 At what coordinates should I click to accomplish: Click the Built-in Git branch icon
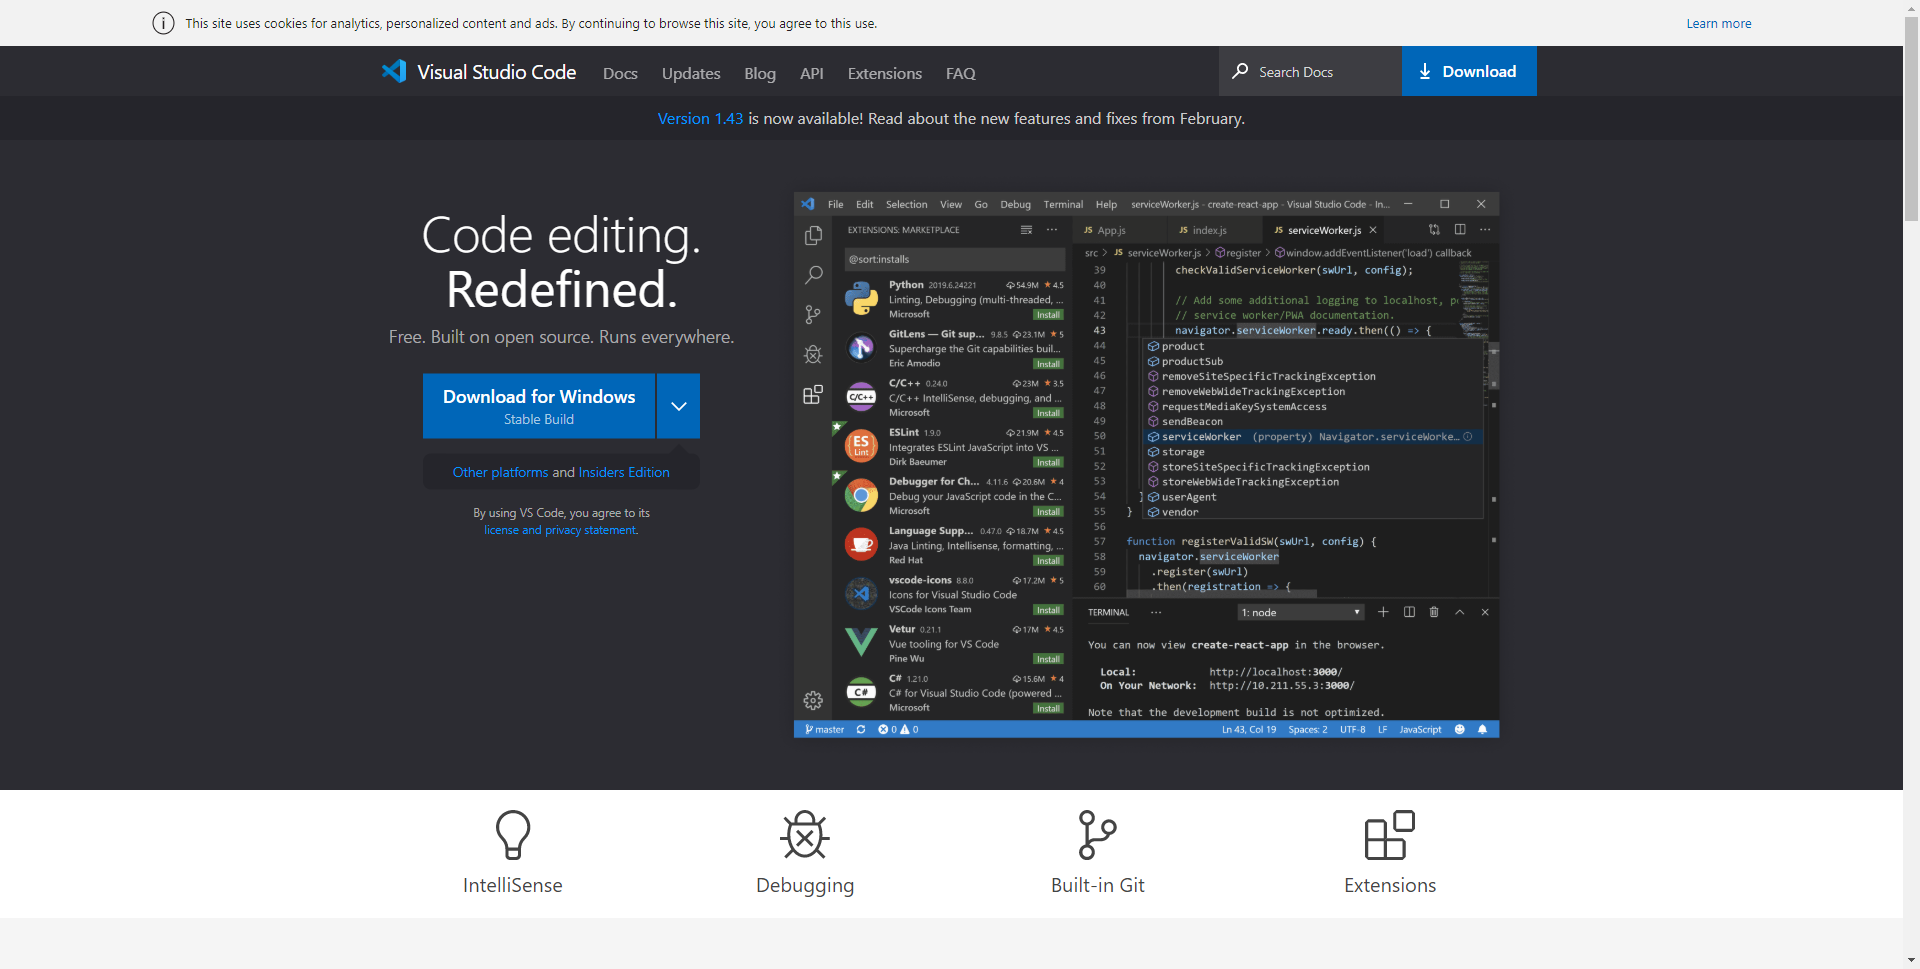pos(1097,835)
